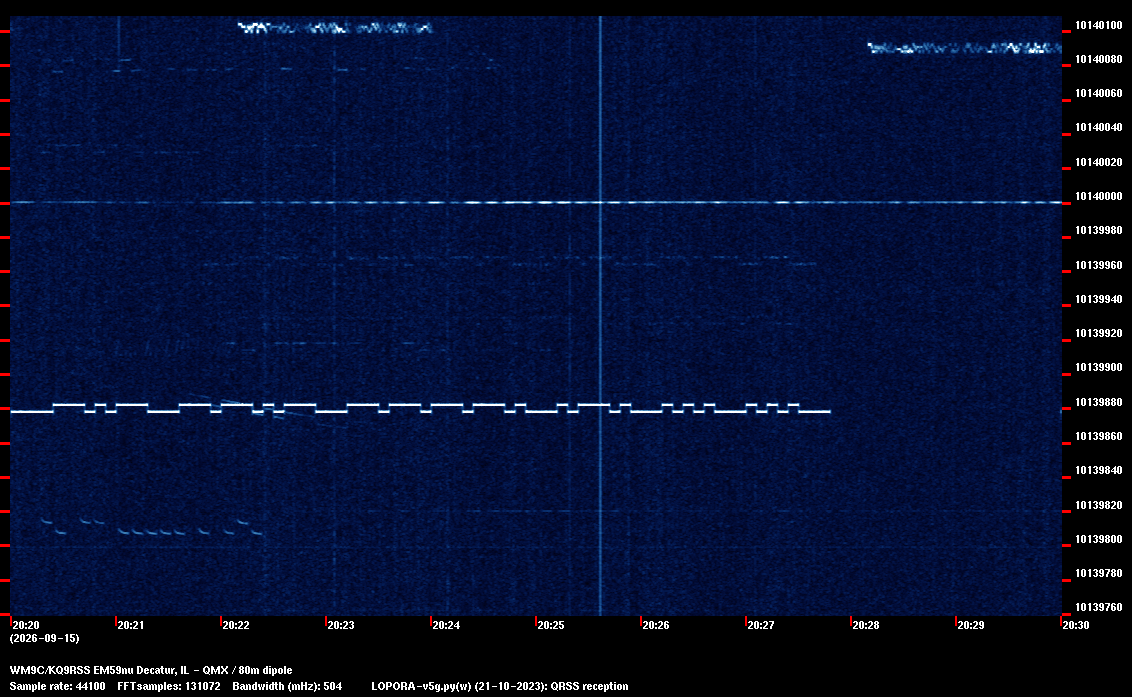Screen dimensions: 1132x697
Task: Click the (2026-09-15) date label
Action: coord(44,638)
